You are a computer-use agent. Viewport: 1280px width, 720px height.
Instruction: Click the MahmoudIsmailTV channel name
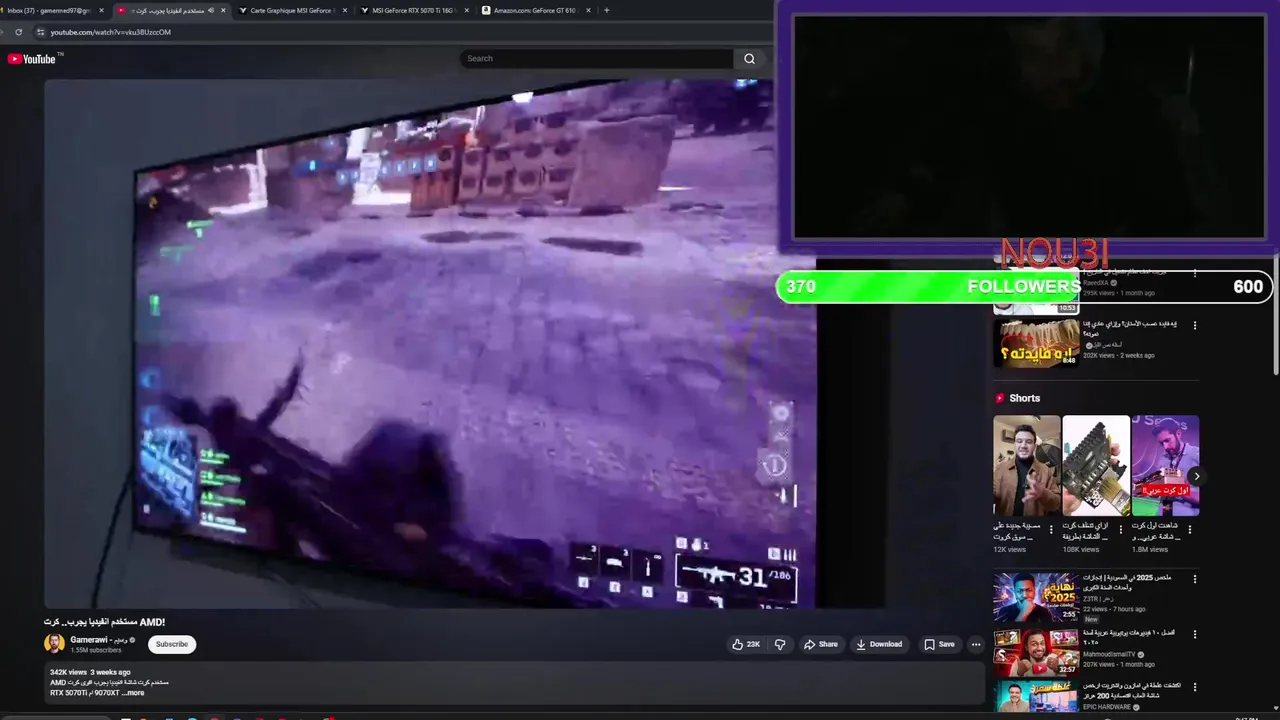coord(1110,654)
